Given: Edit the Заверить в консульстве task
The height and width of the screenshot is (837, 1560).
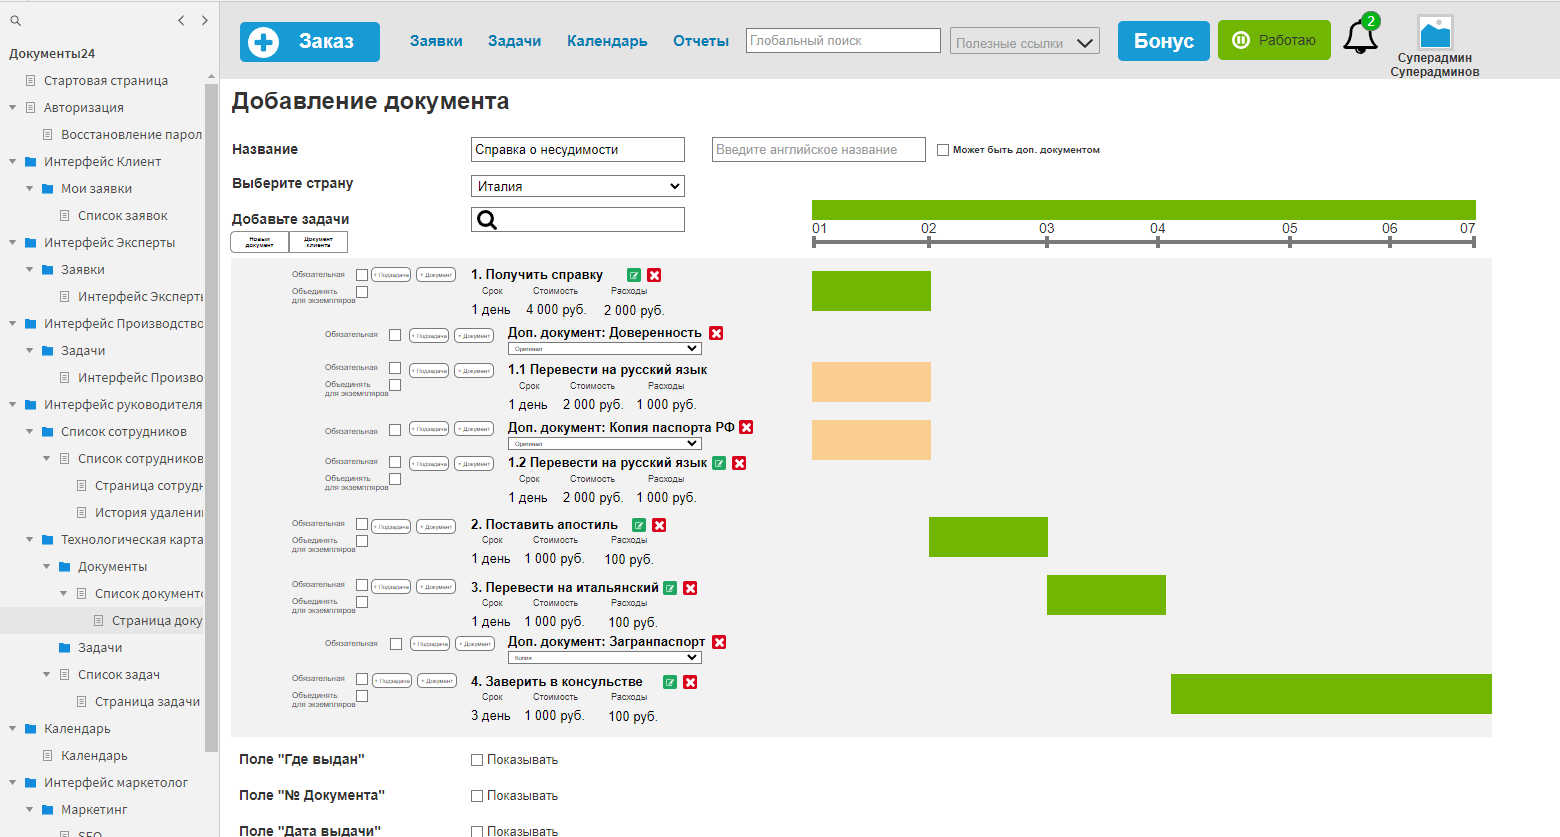Looking at the screenshot, I should pos(670,682).
